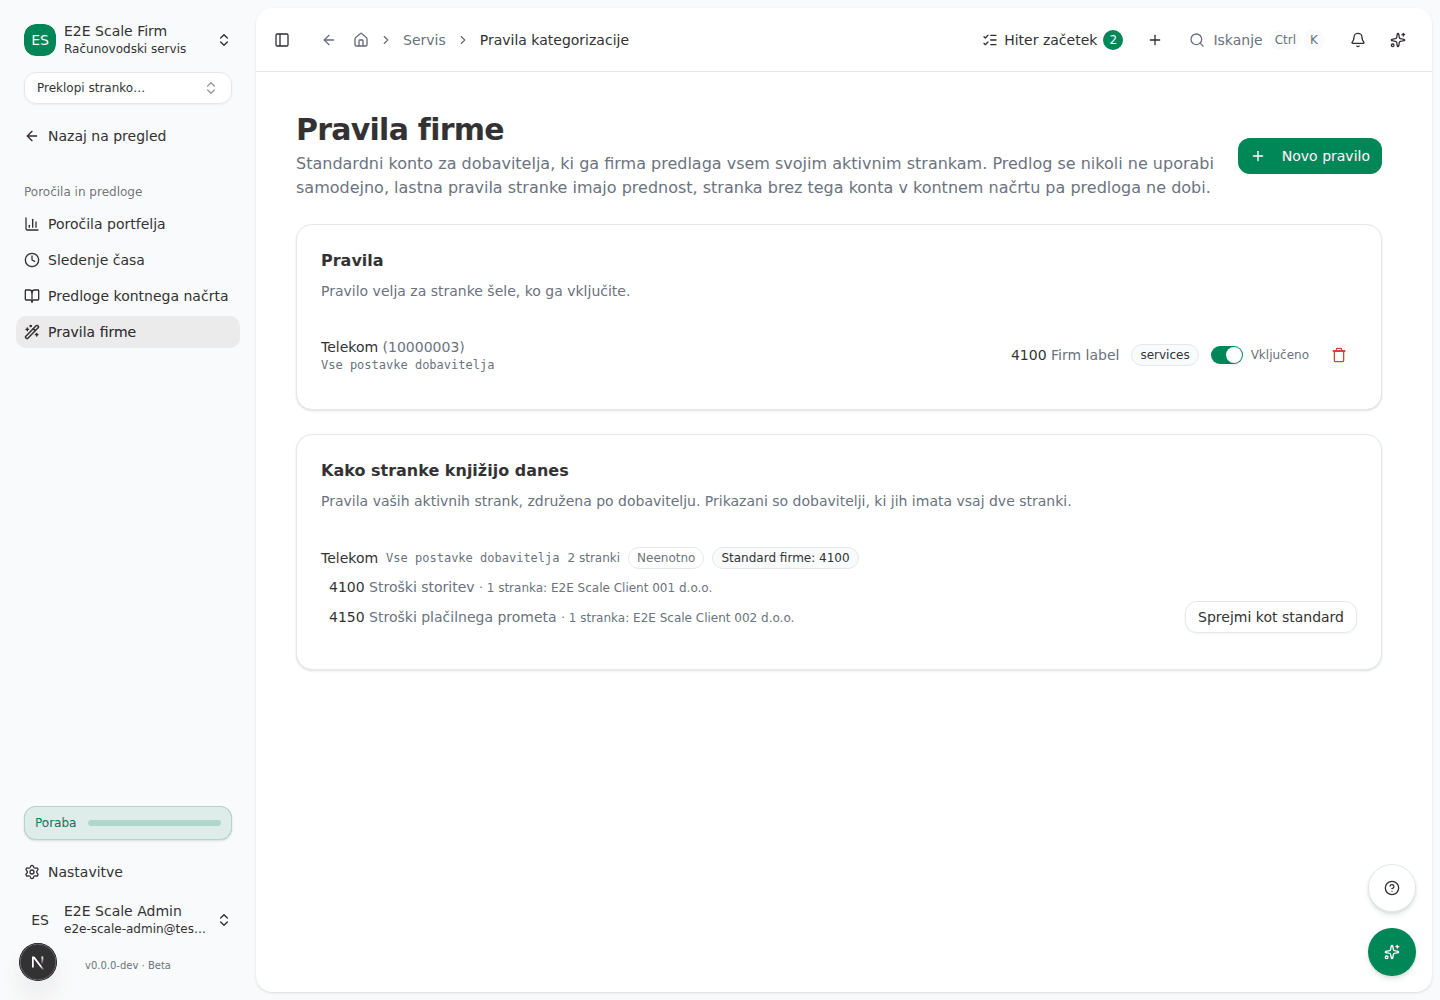Click the Servis breadcrumb
1440x1000 pixels.
pos(424,40)
